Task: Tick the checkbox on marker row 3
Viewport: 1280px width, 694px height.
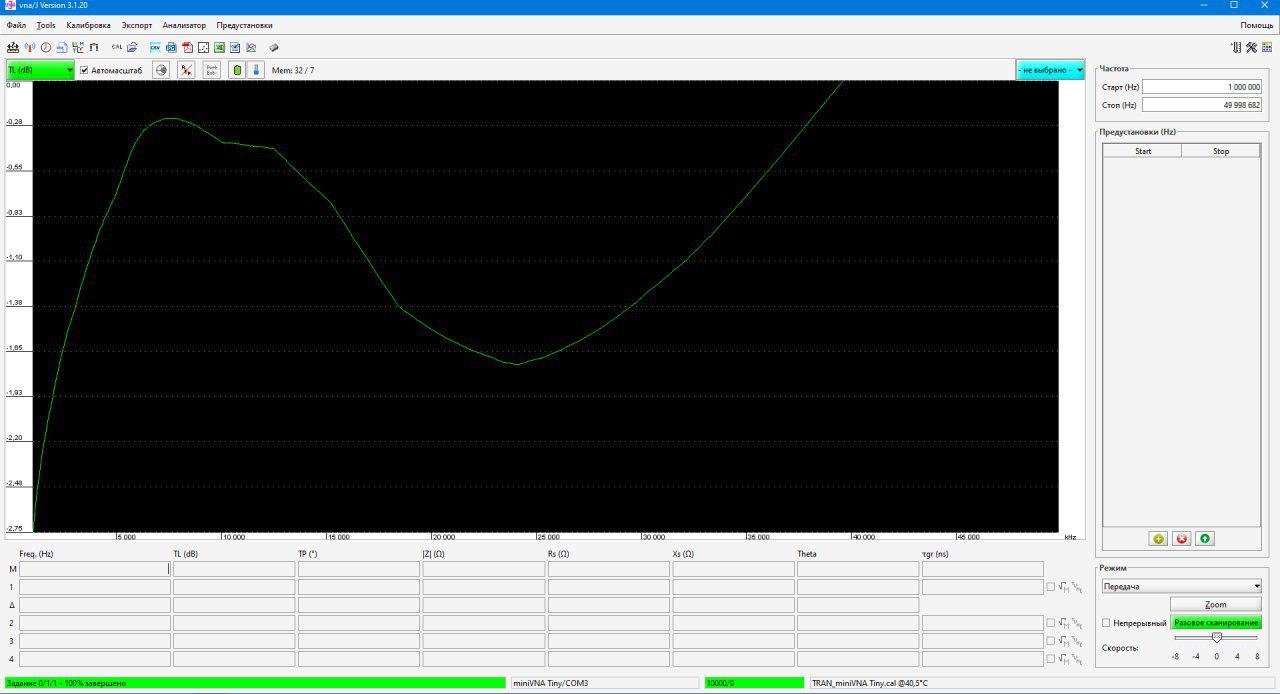Action: (x=1050, y=641)
